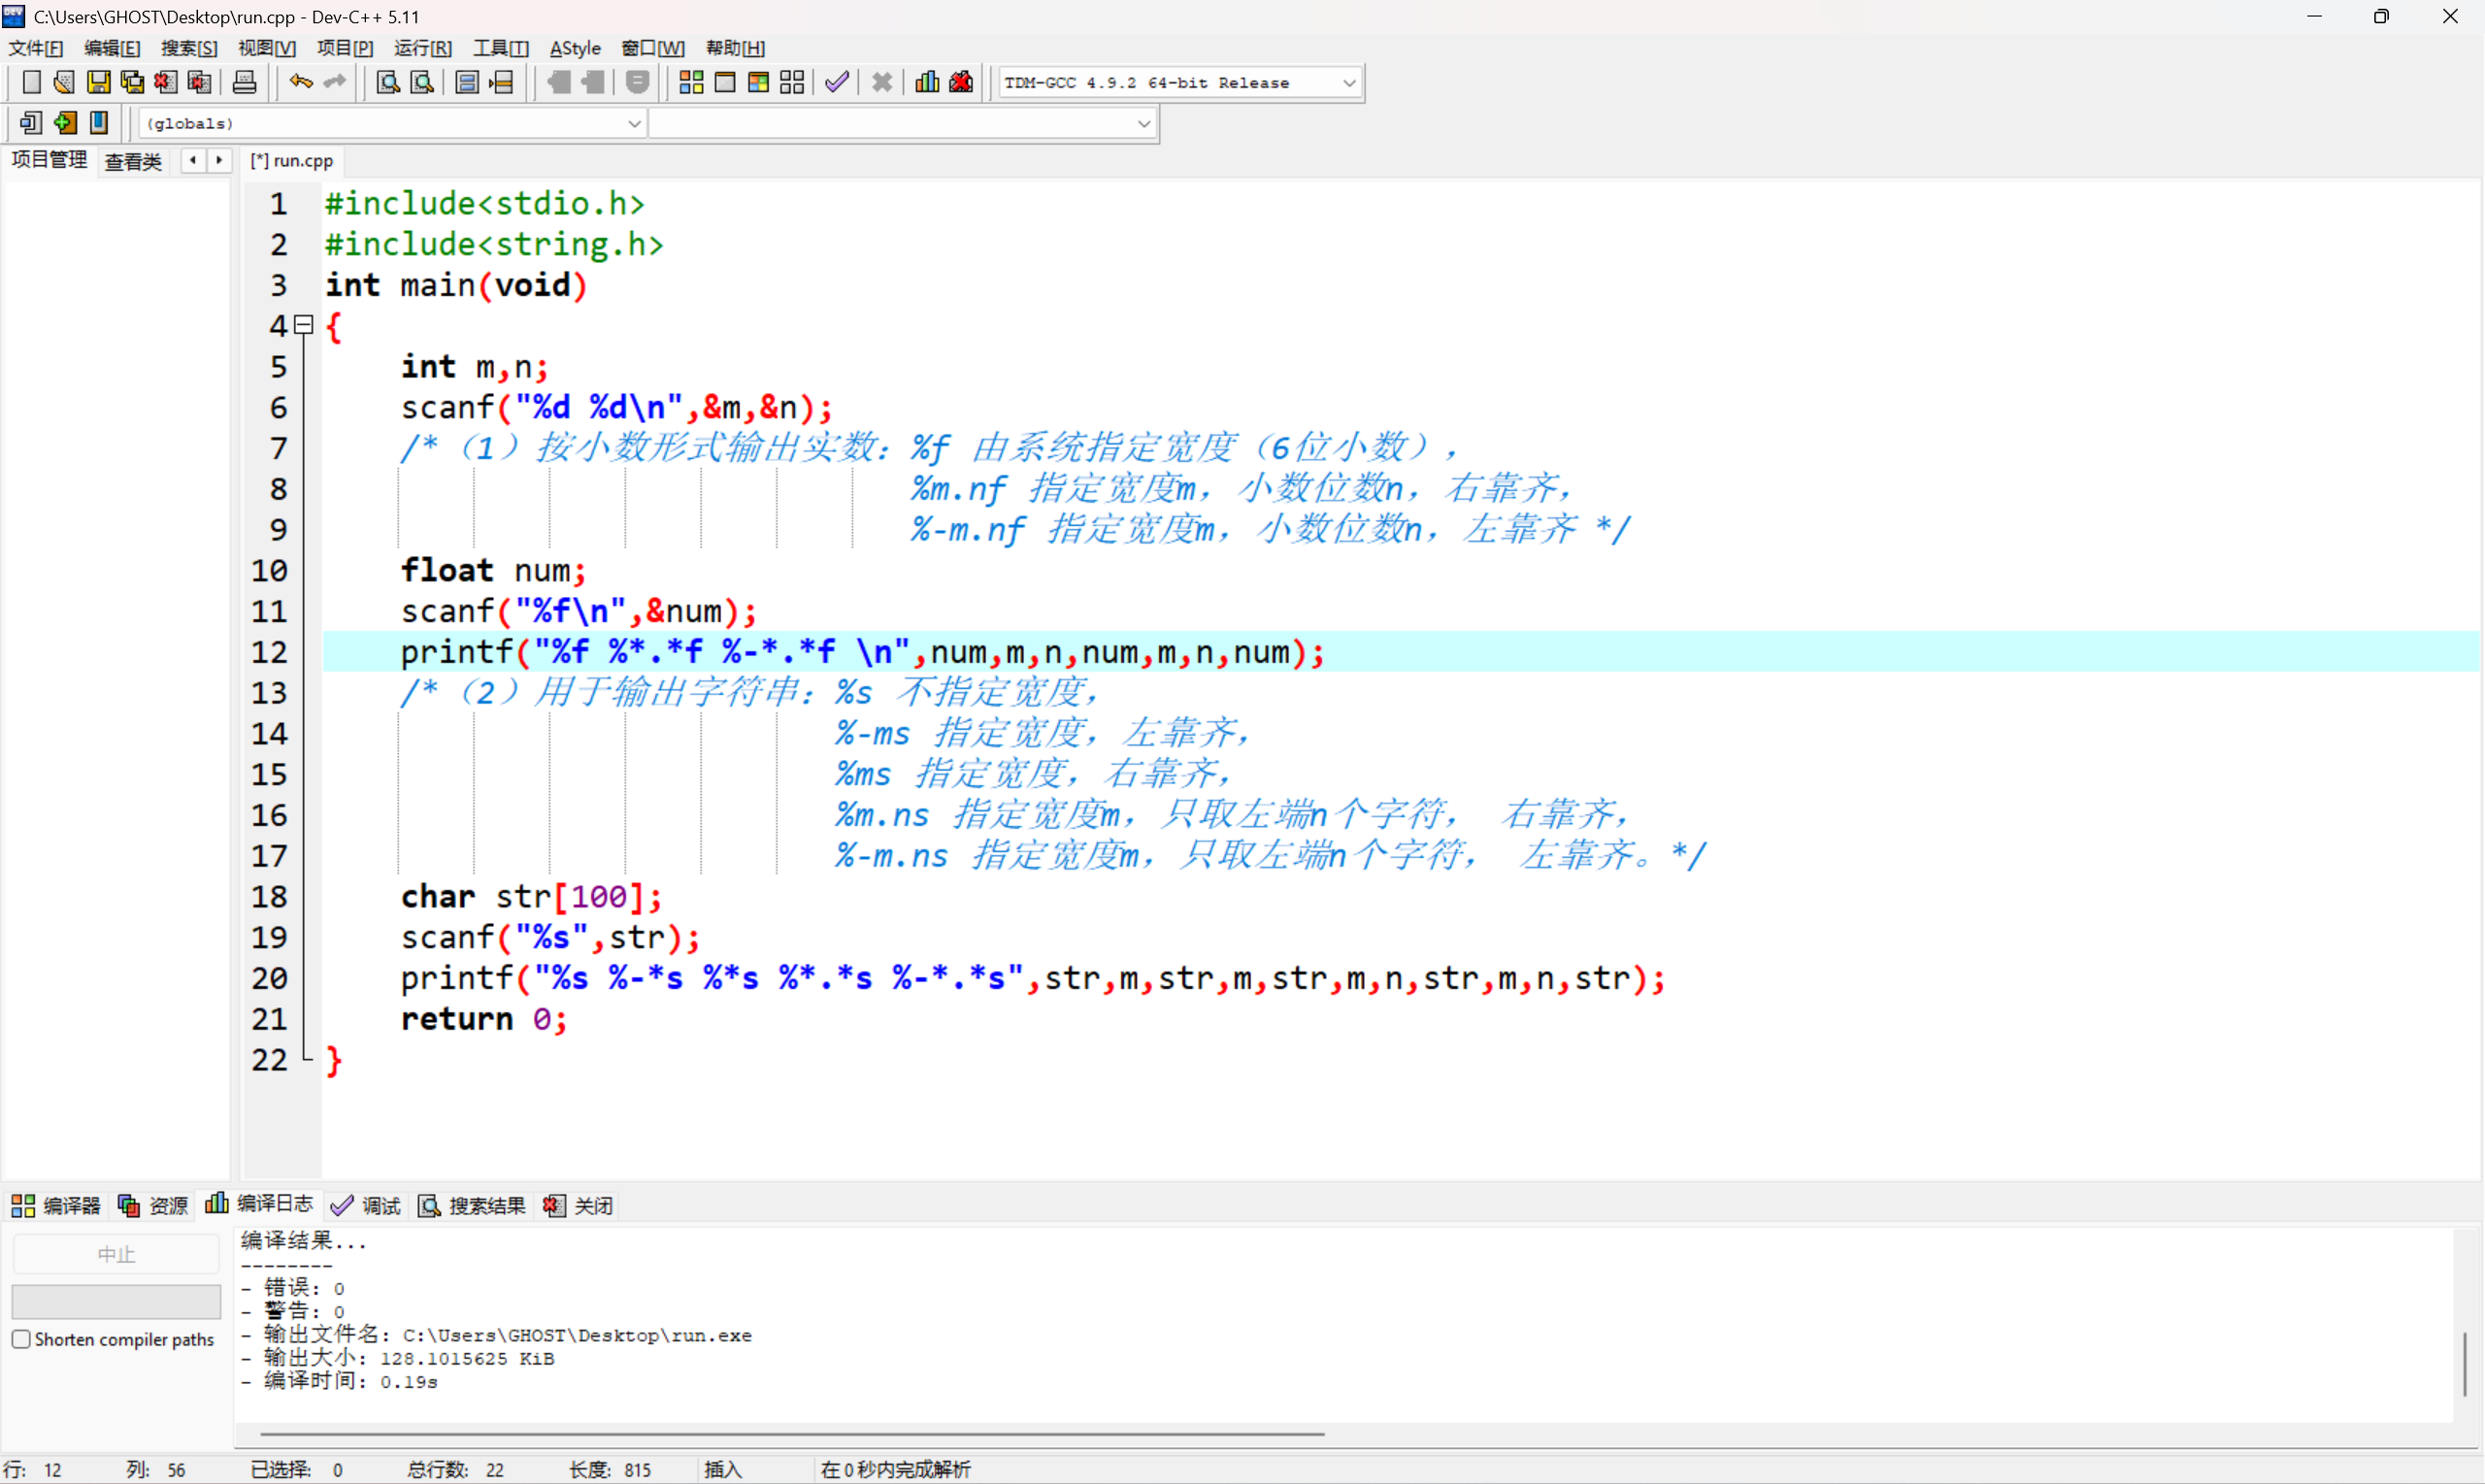Open the 调试 debug panel tab
Image resolution: width=2485 pixels, height=1484 pixels.
click(366, 1205)
